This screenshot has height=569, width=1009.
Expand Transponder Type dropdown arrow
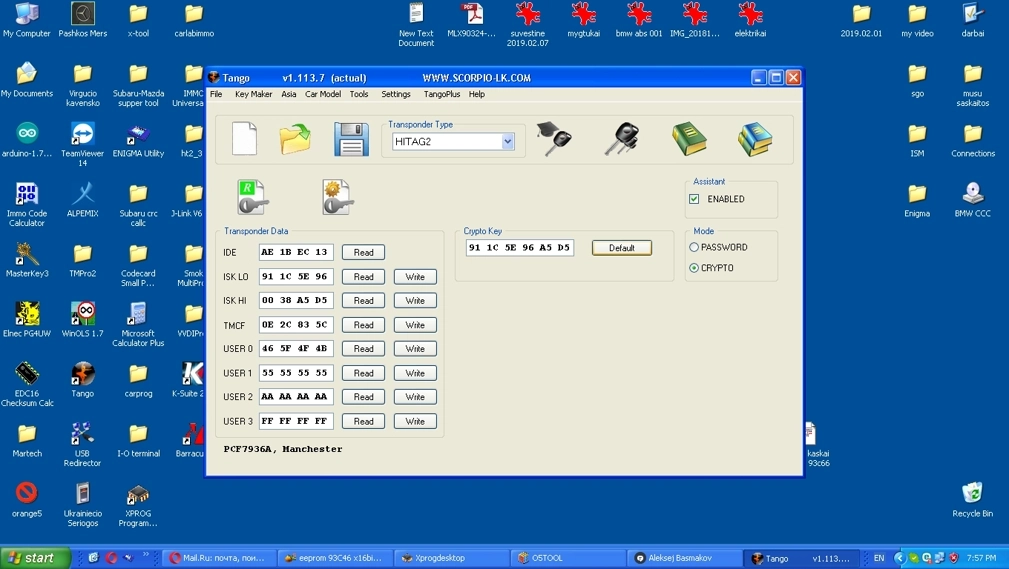tap(508, 142)
